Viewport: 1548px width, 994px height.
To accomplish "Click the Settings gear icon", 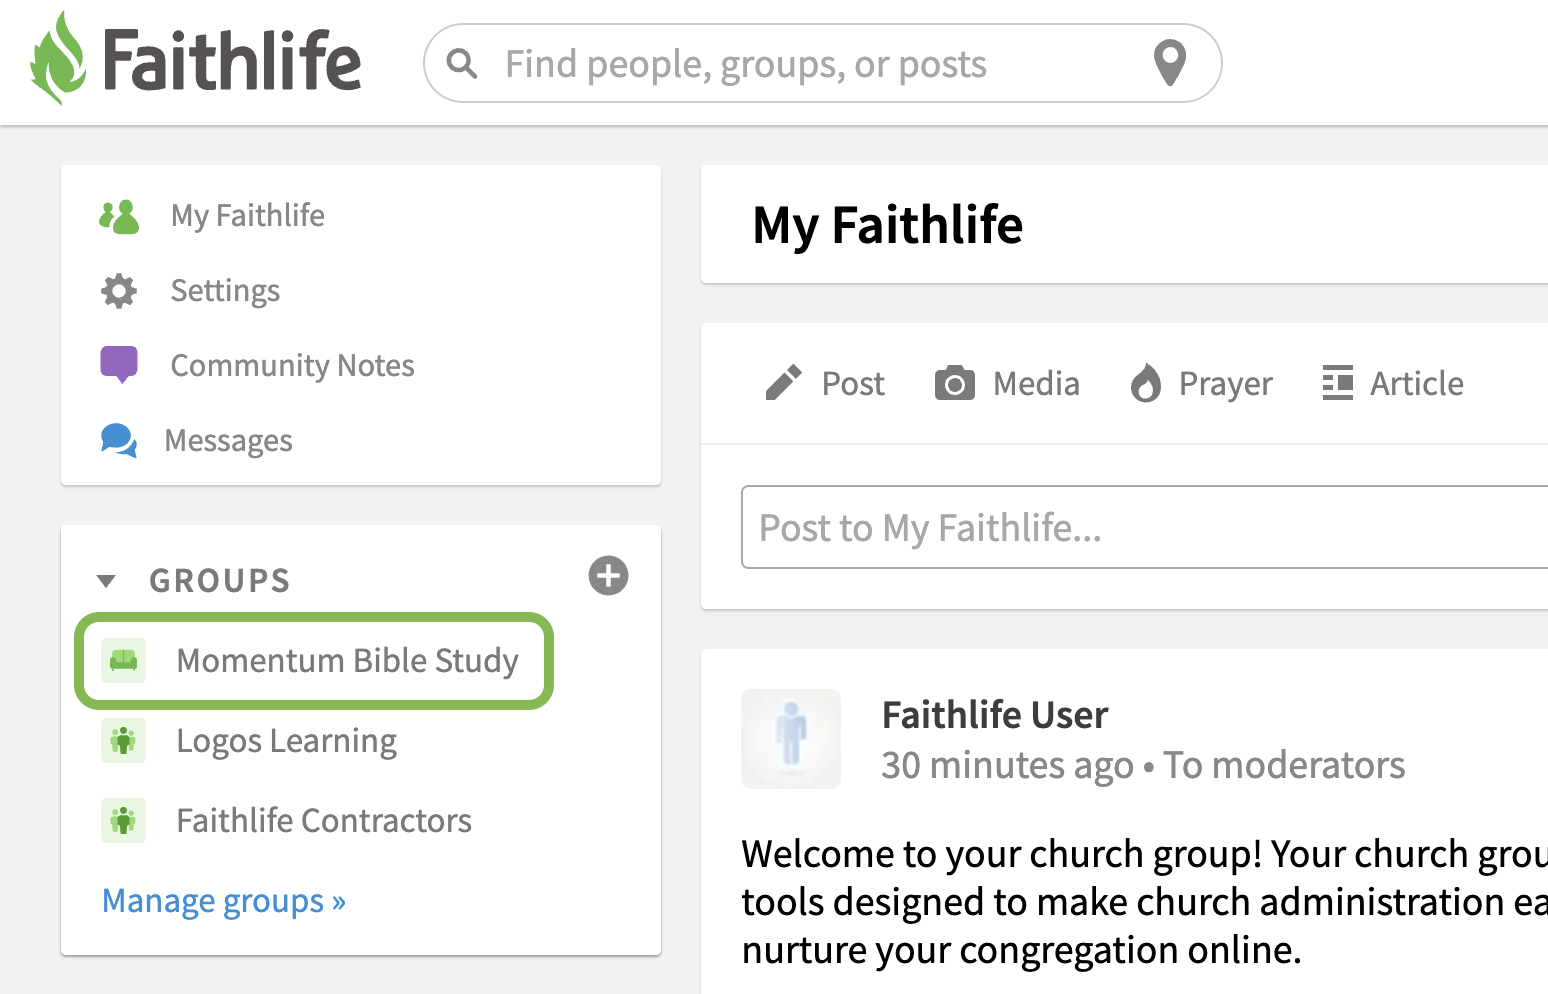I will tap(119, 291).
